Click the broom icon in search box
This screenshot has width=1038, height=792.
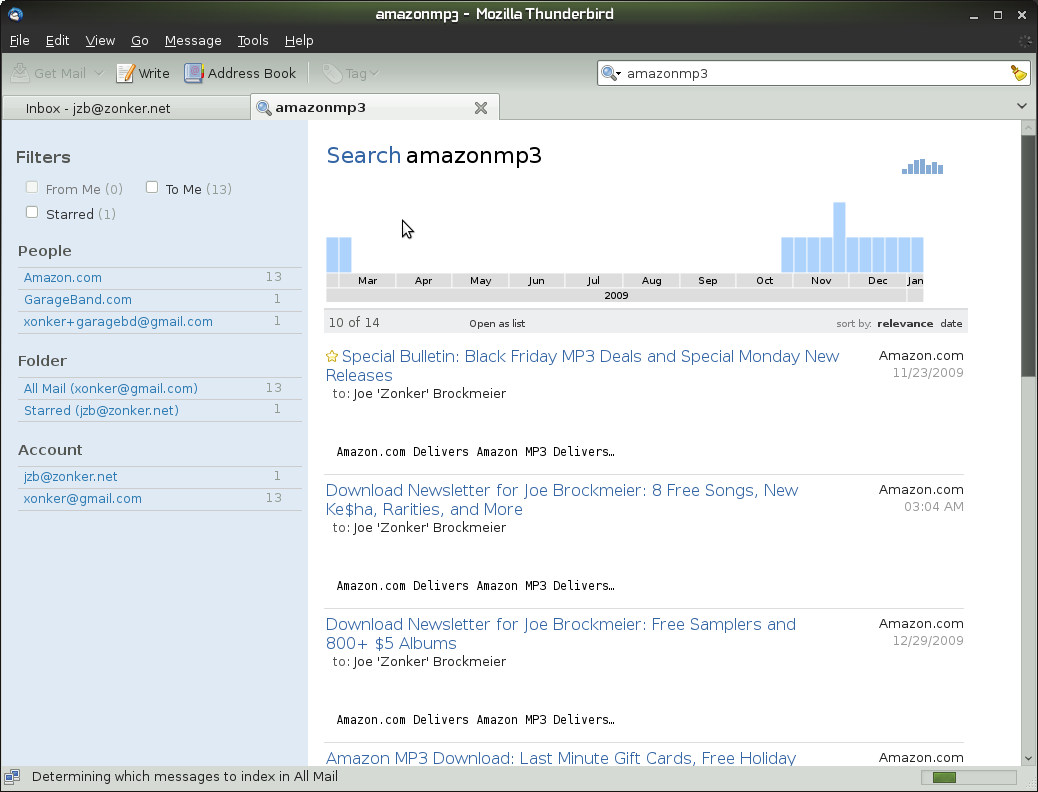click(x=1018, y=73)
